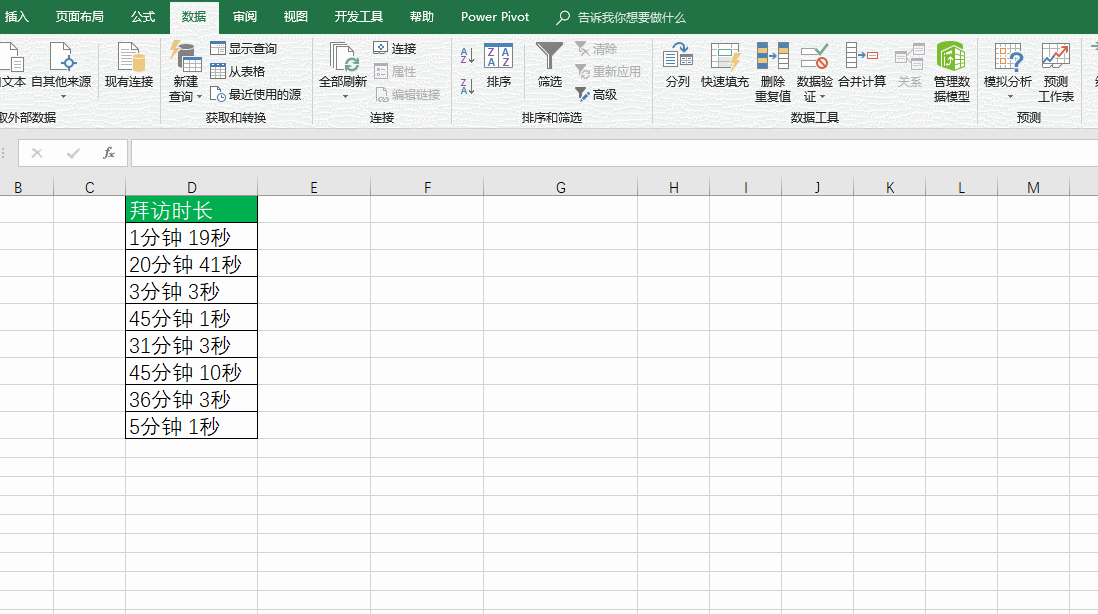This screenshot has height=614, width=1098.
Task: Expand the 新建查询 dropdown arrow
Action: click(x=200, y=97)
